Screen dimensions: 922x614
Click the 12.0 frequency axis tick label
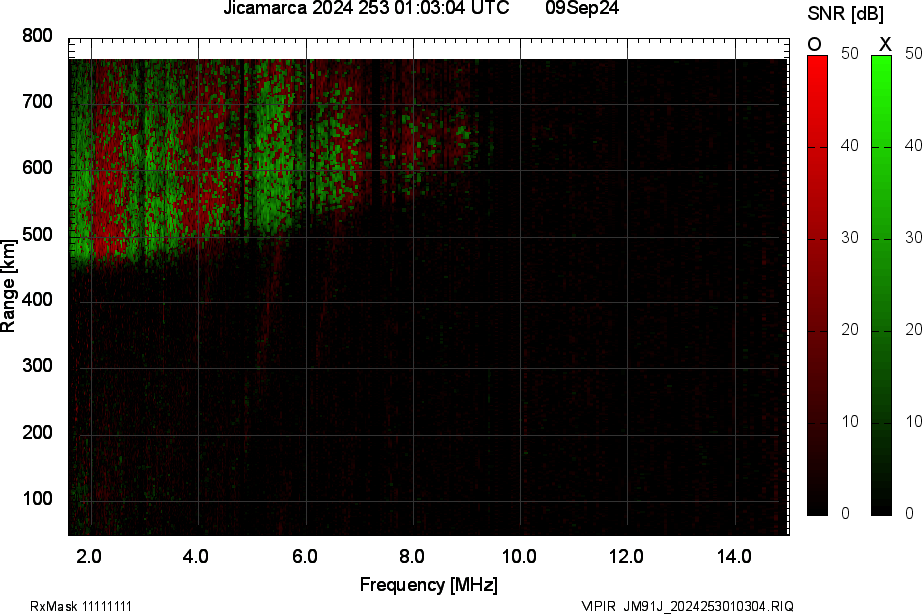coord(626,556)
